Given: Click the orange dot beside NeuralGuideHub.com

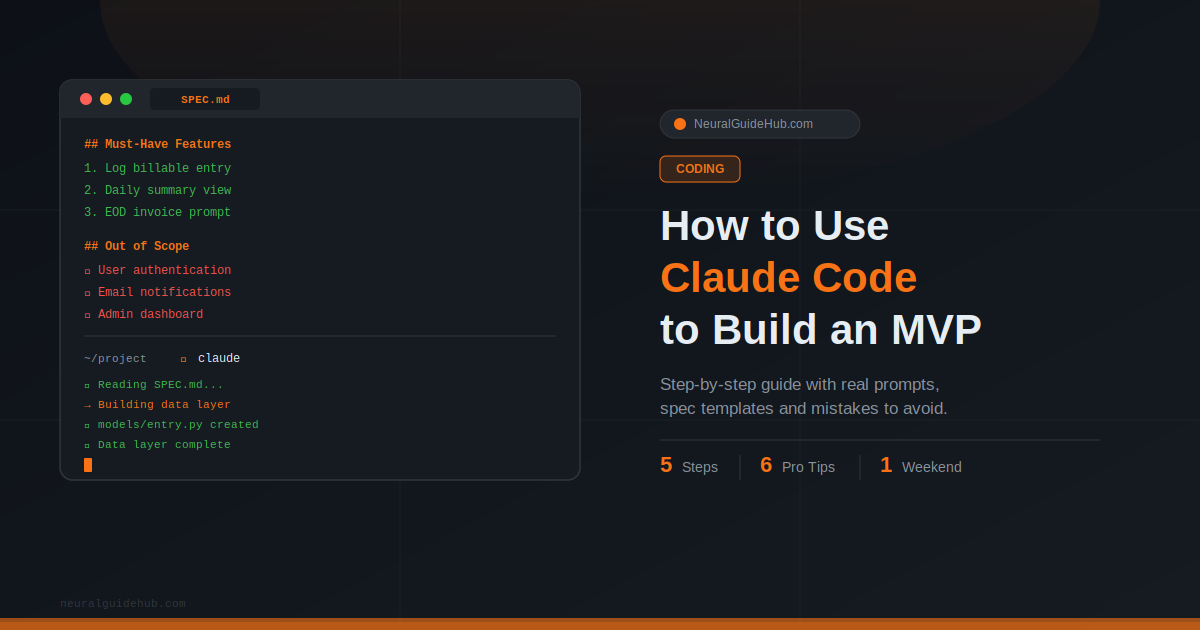Looking at the screenshot, I should [680, 124].
